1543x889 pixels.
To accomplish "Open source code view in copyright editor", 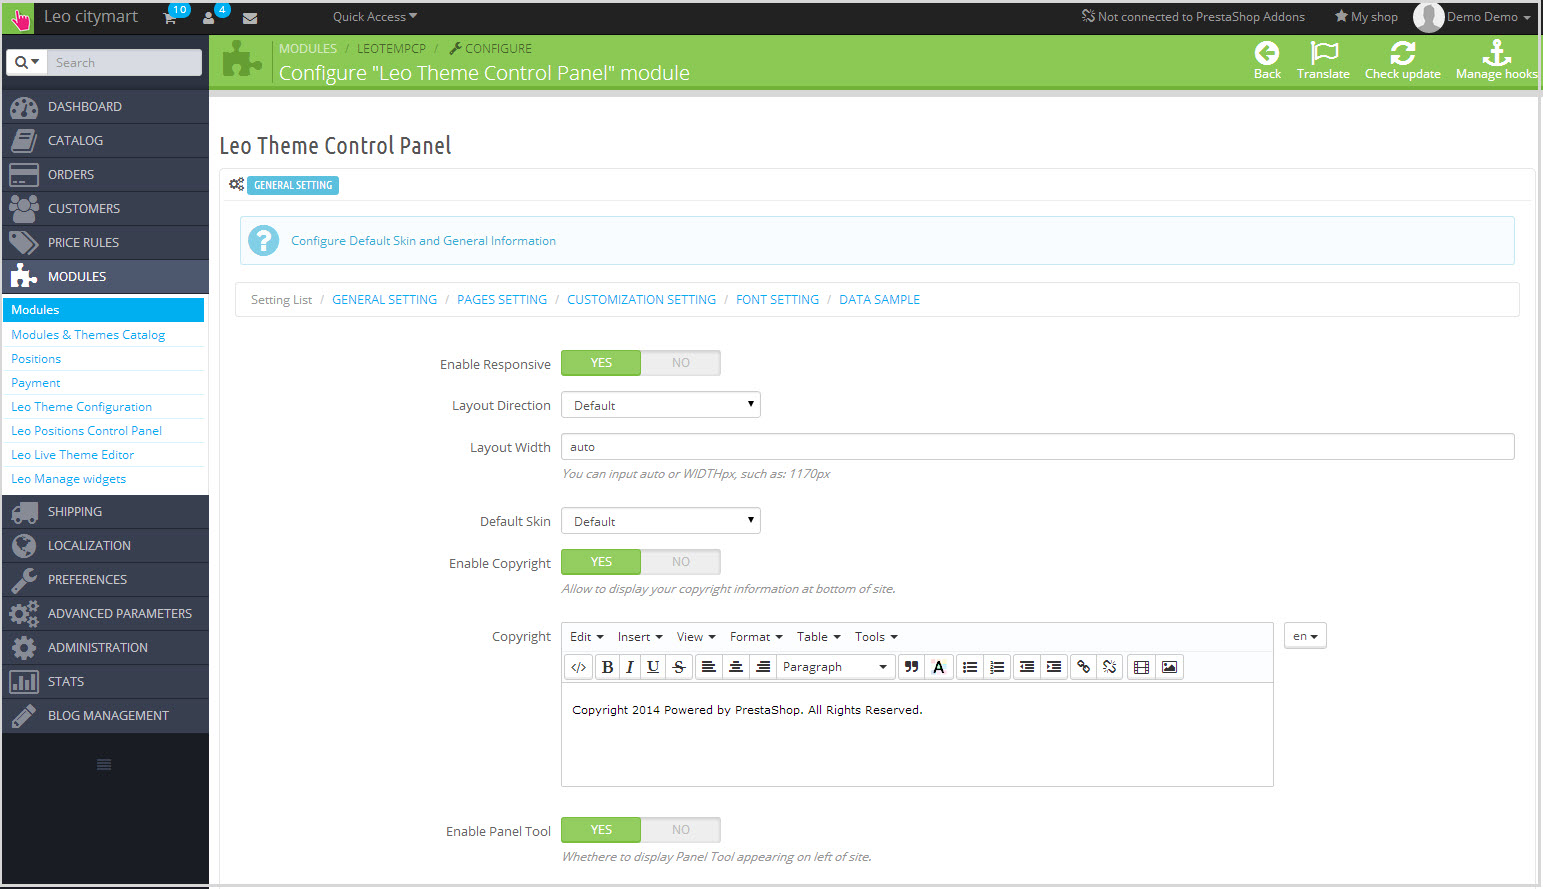I will click(x=578, y=667).
